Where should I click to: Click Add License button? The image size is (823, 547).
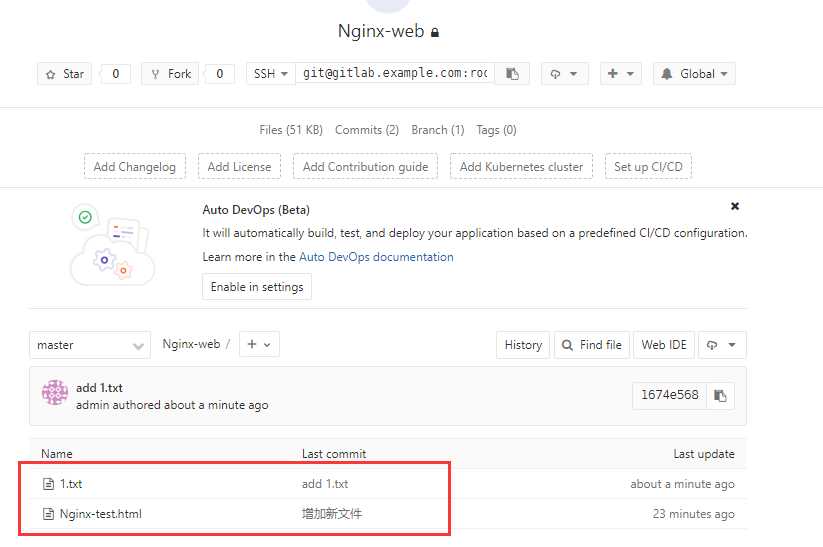(239, 166)
